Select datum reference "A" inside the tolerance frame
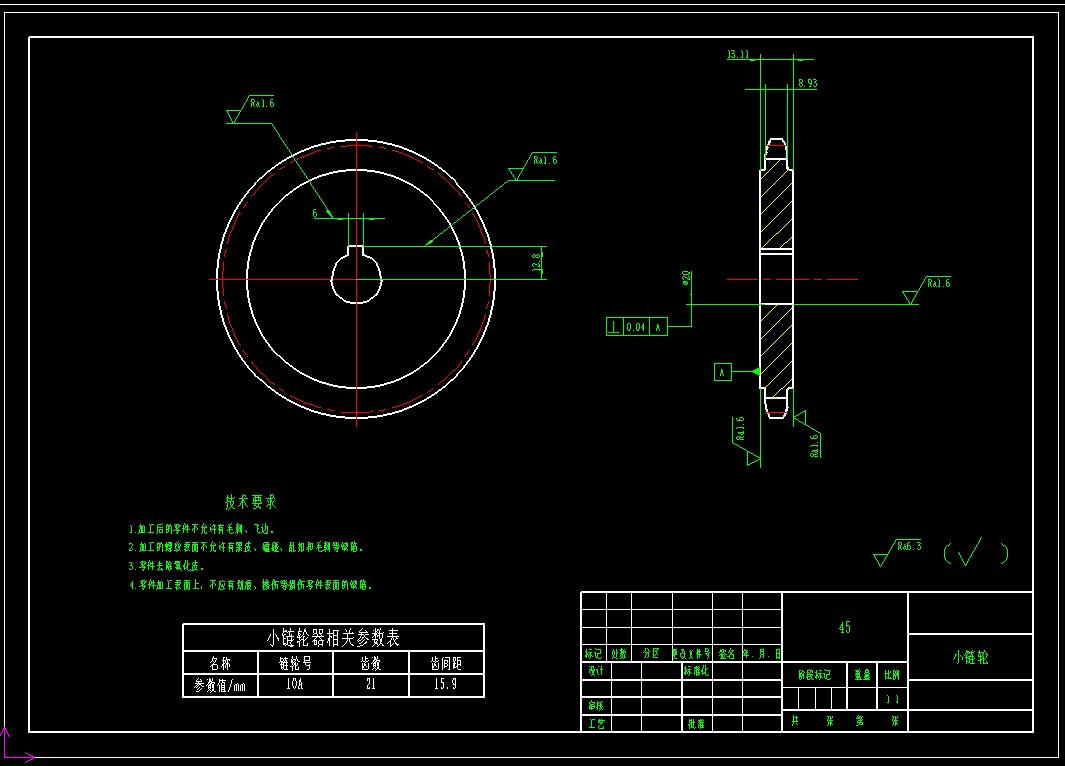Viewport: 1065px width, 766px height. click(x=657, y=327)
